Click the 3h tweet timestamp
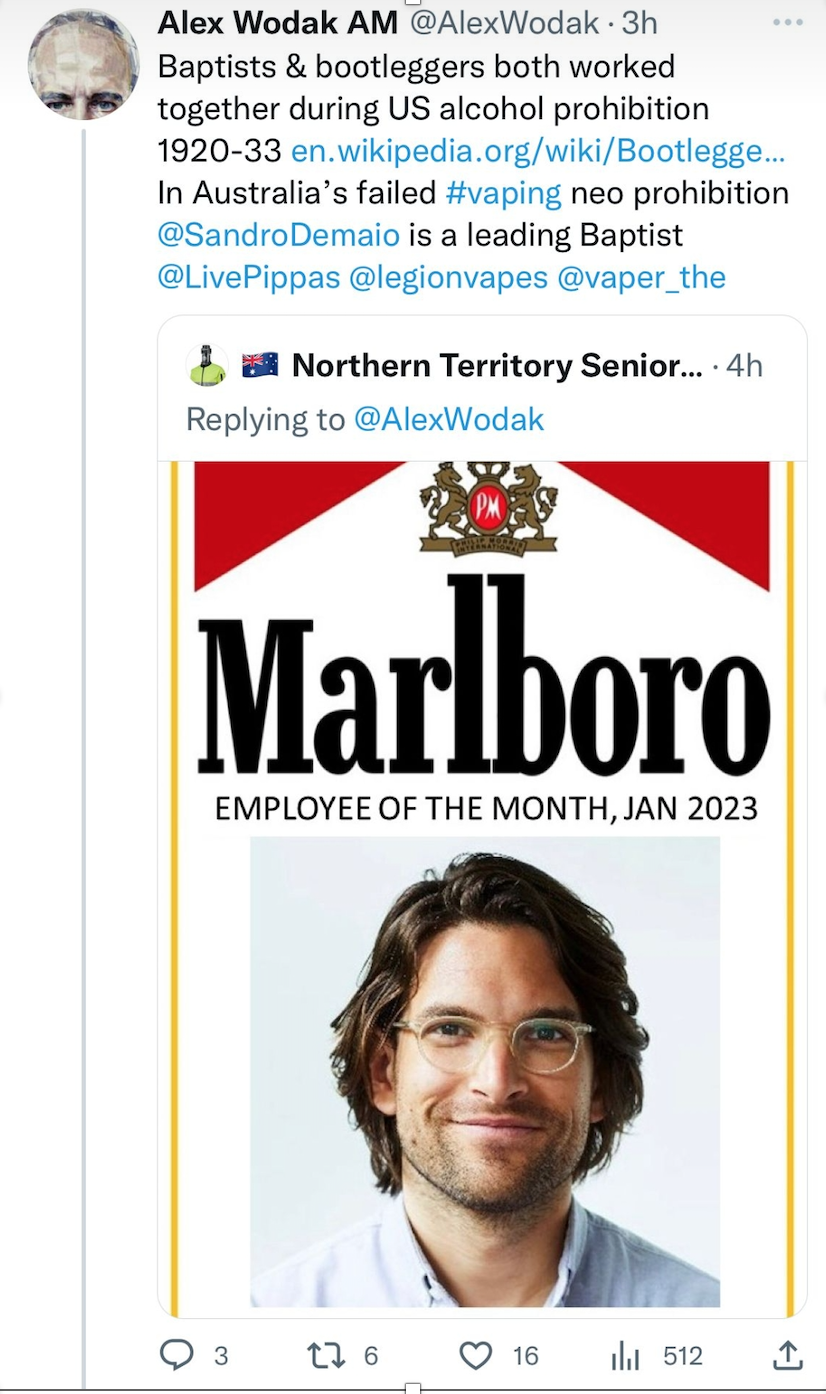The height and width of the screenshot is (1394, 826). click(639, 22)
